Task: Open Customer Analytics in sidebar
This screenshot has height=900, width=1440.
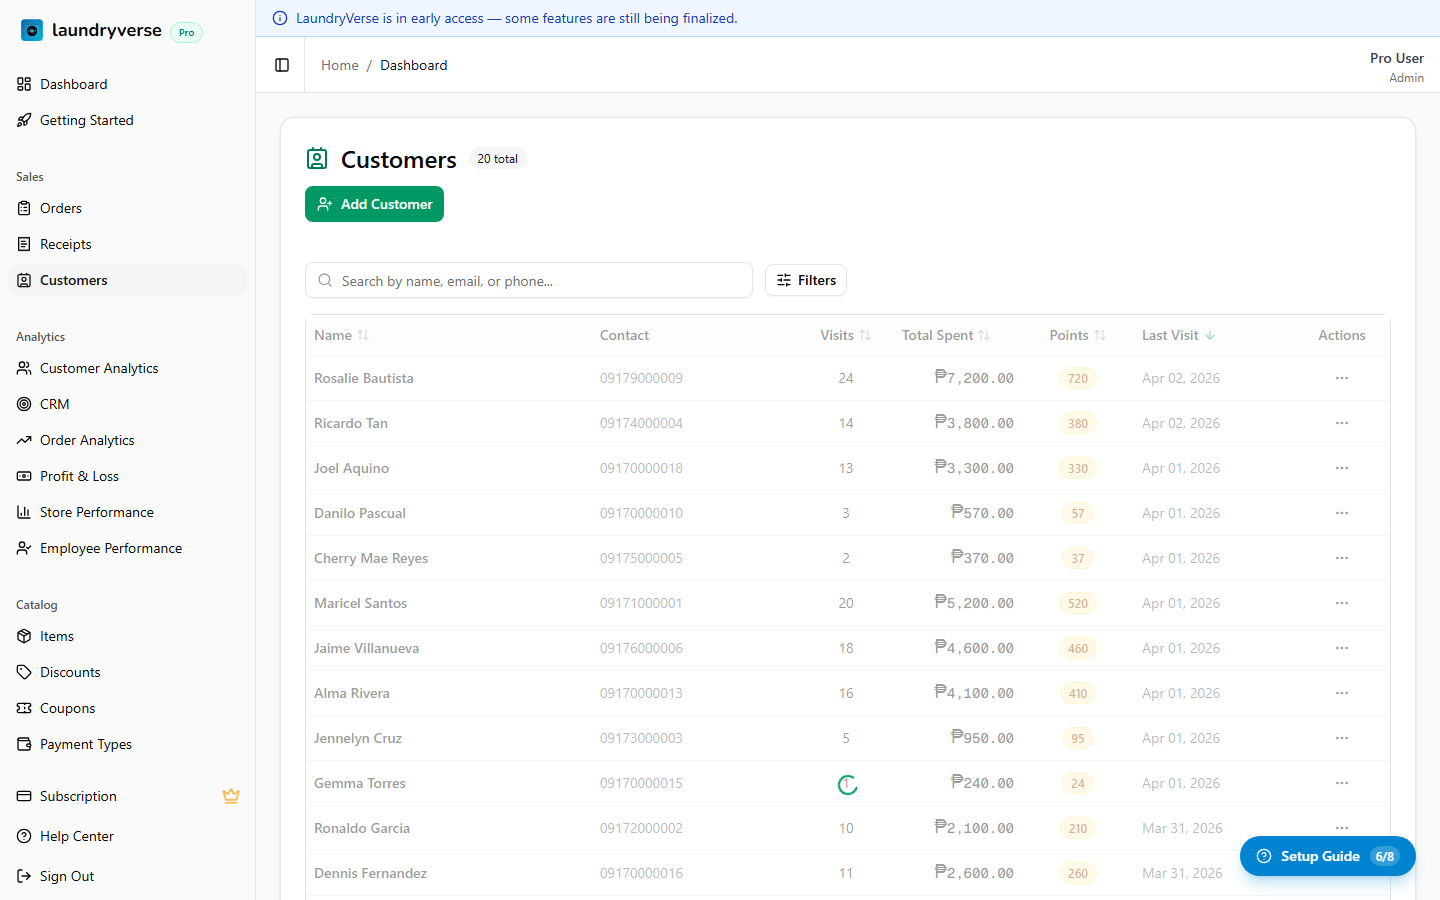Action: point(99,368)
